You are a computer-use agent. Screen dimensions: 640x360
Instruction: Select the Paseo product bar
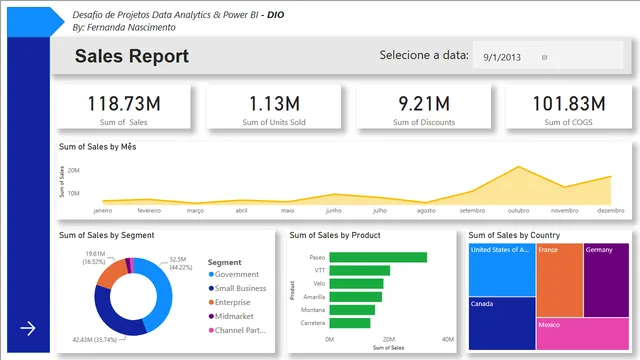click(378, 257)
